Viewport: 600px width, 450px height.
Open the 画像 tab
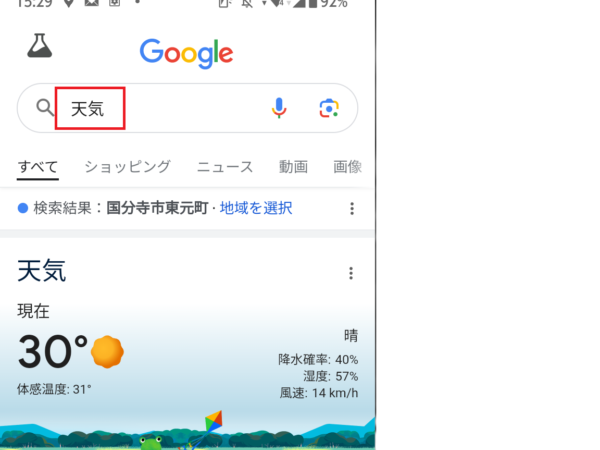pyautogui.click(x=347, y=167)
